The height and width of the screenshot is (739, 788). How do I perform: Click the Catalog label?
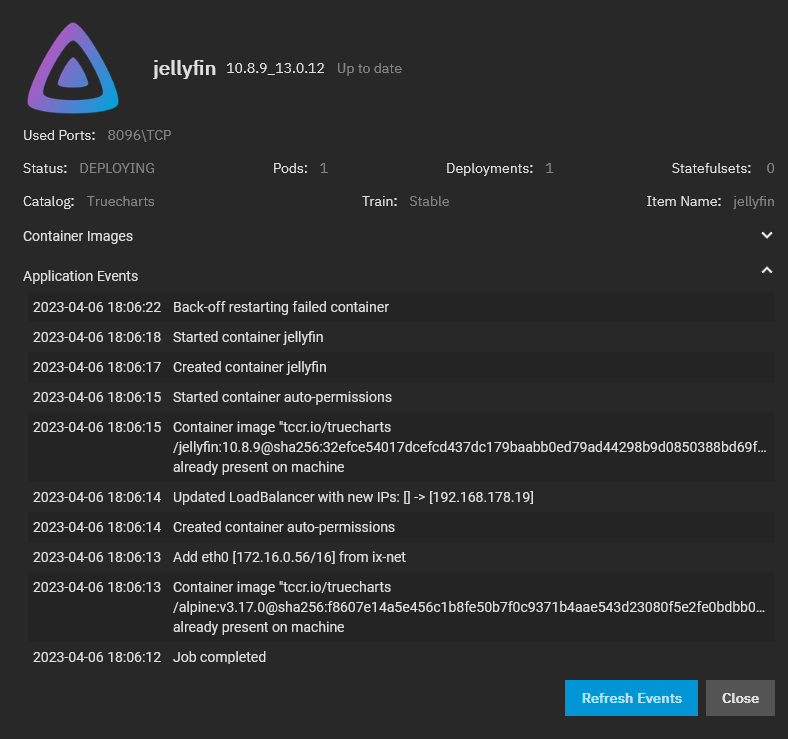coord(49,202)
